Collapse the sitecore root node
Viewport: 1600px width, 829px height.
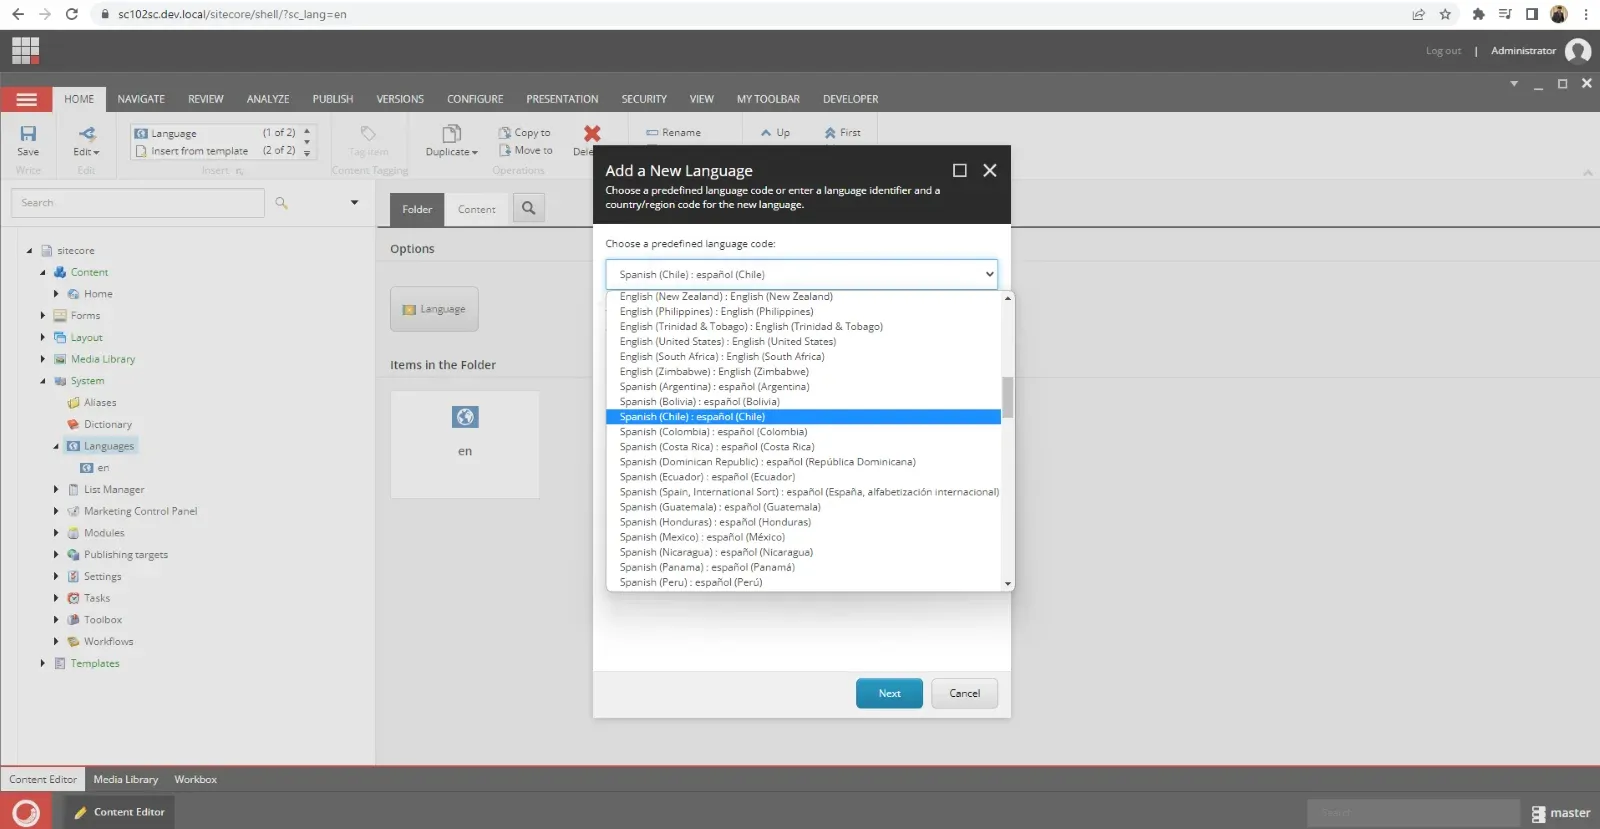29,251
